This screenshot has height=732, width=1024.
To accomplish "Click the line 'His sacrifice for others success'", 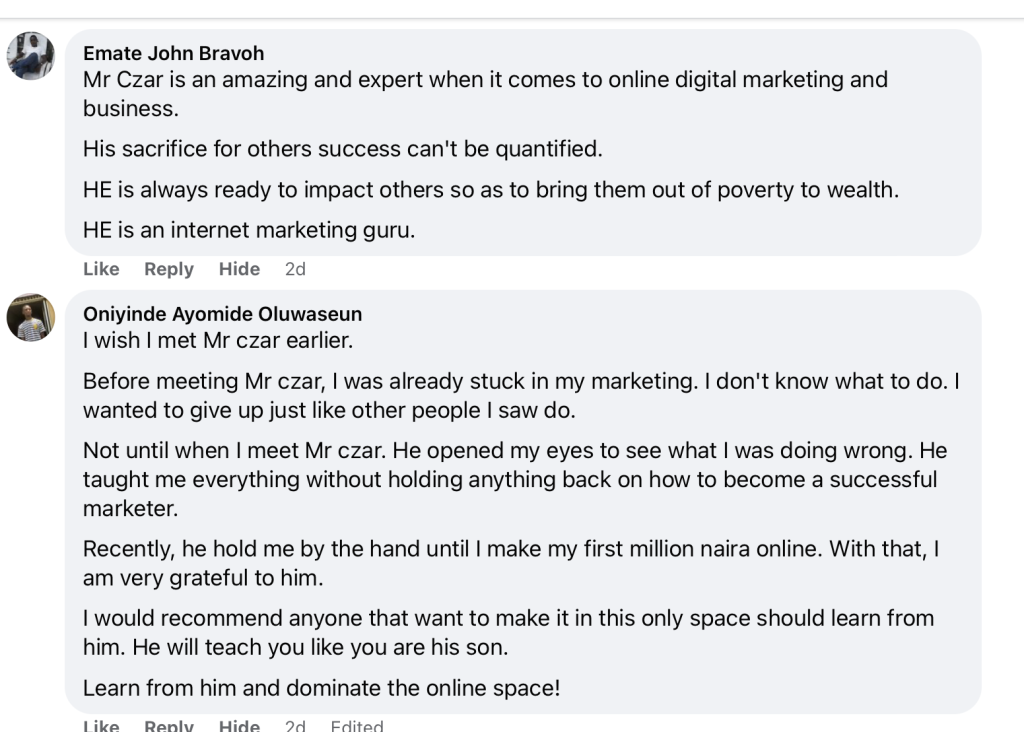I will tap(342, 149).
